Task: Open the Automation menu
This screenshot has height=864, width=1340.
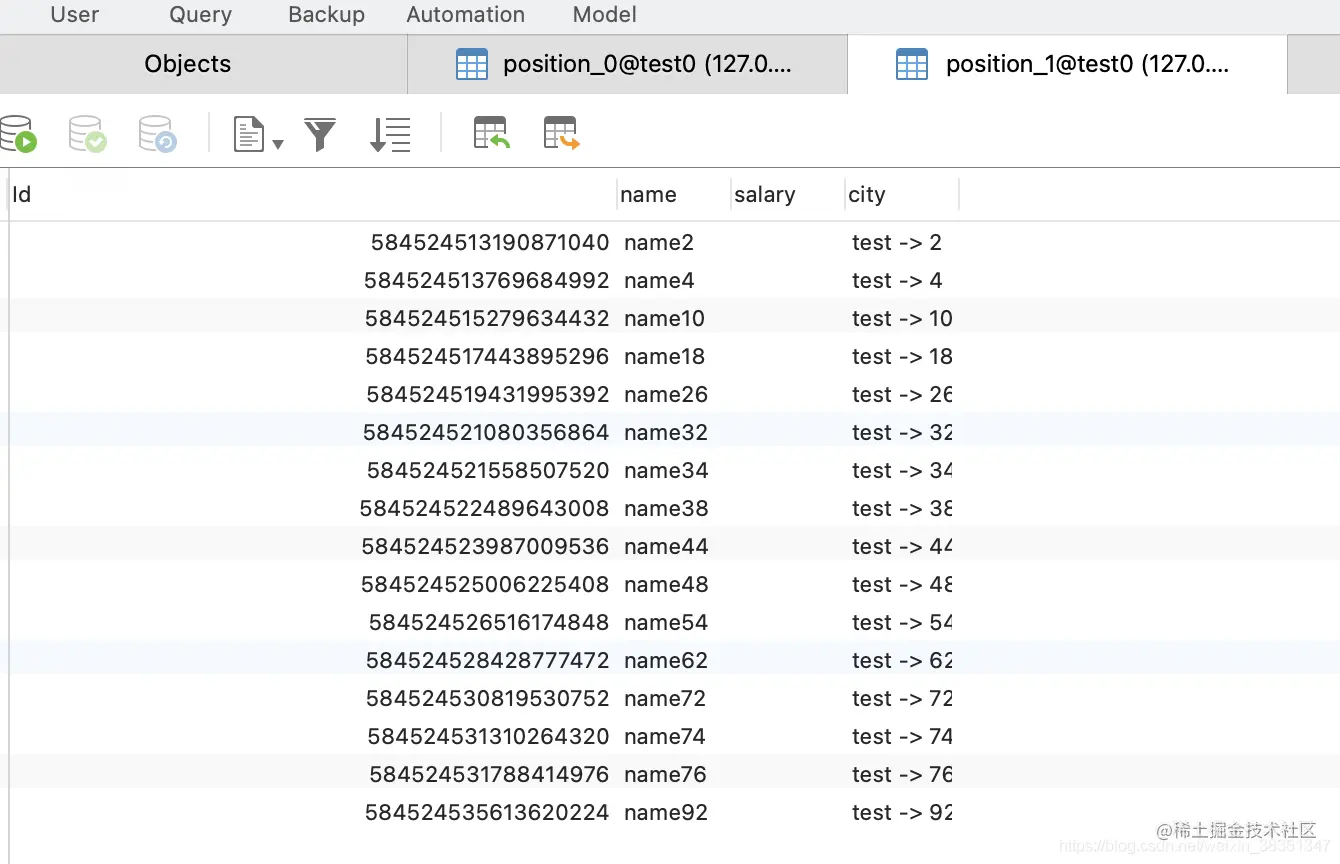Action: 465,15
